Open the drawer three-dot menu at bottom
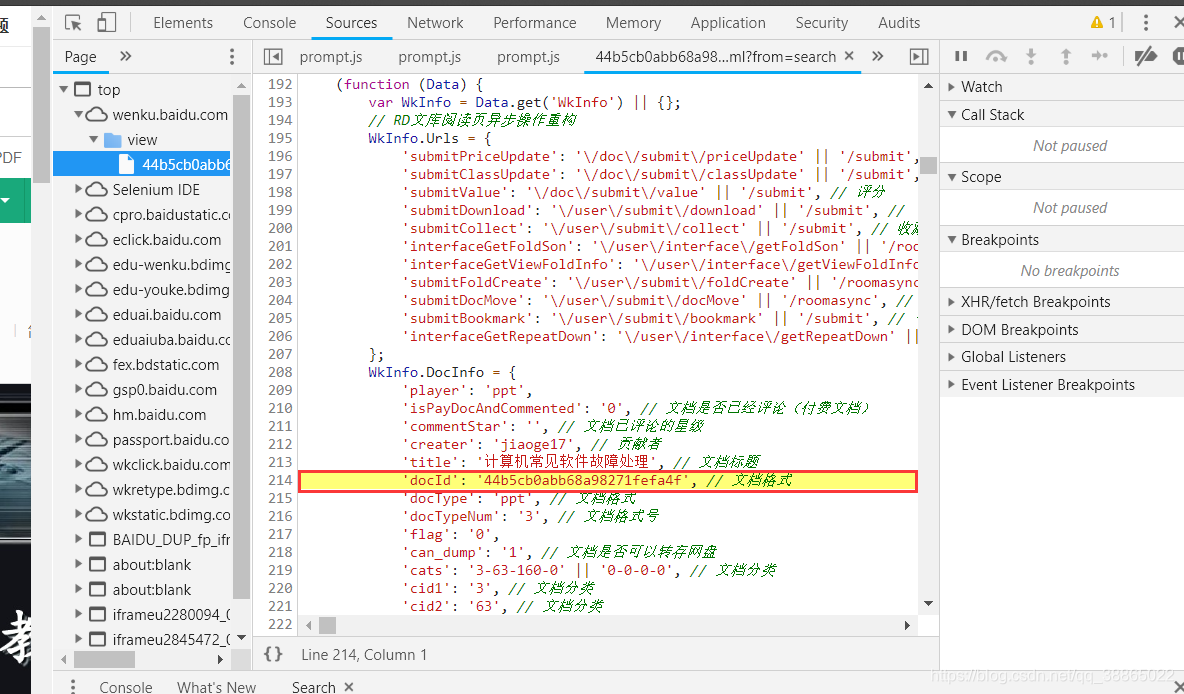 click(x=72, y=686)
